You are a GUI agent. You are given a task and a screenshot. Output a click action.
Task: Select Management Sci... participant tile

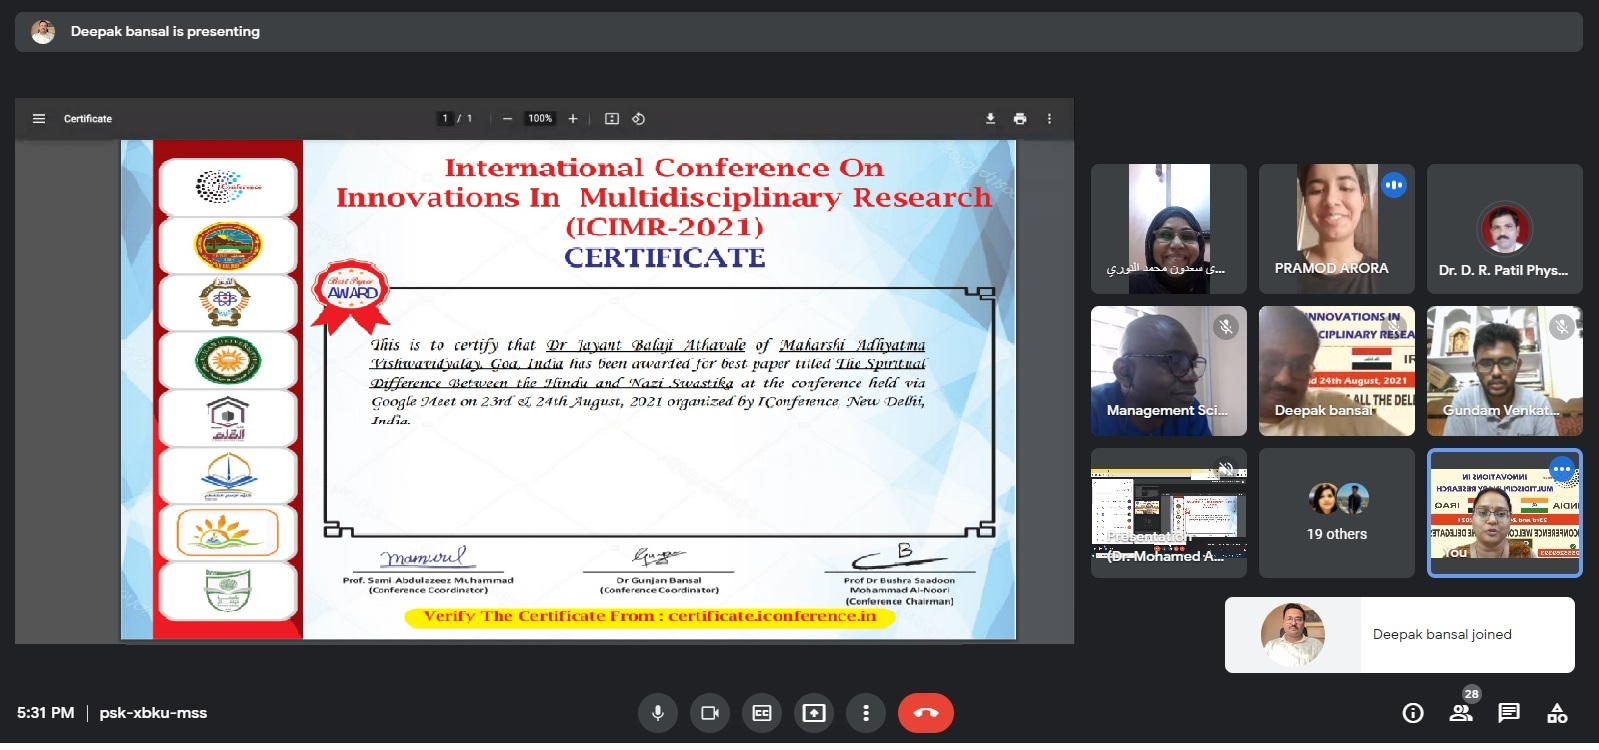pyautogui.click(x=1169, y=371)
